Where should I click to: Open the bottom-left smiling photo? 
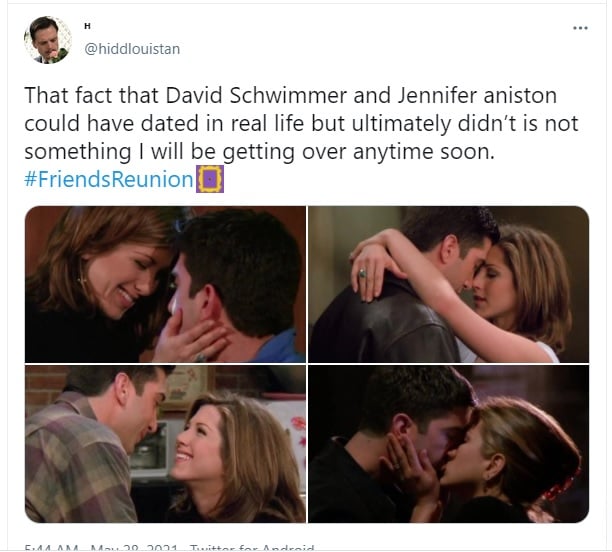coord(165,444)
